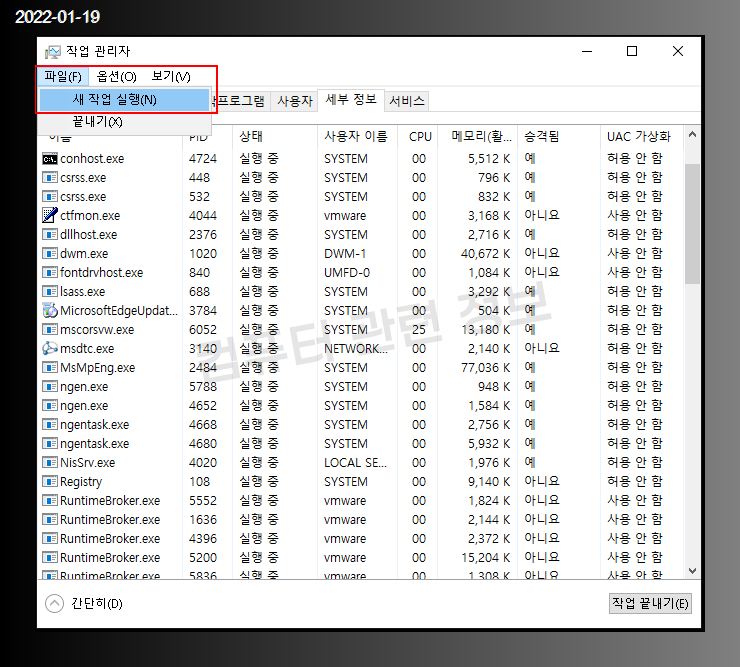Click the scrollbar up arrow

[x=692, y=135]
